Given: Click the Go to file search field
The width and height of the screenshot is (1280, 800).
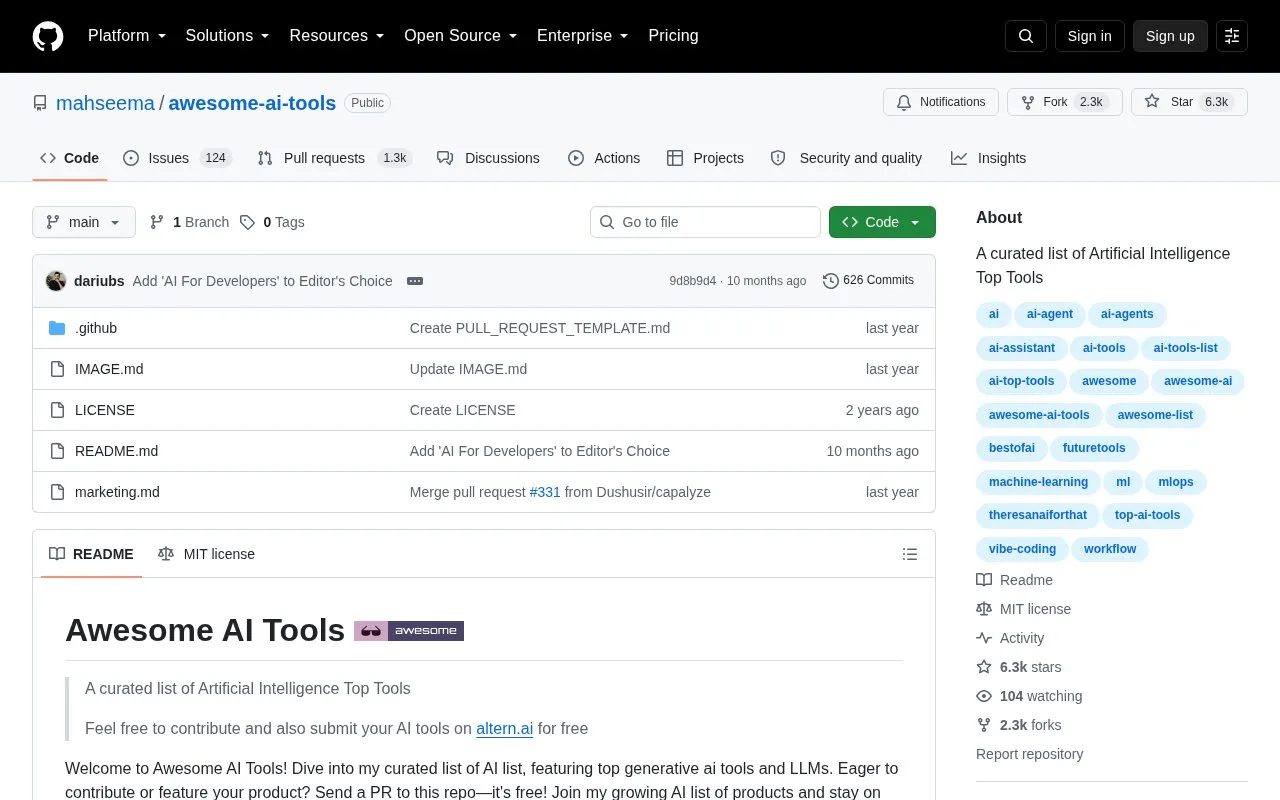Looking at the screenshot, I should click(705, 222).
